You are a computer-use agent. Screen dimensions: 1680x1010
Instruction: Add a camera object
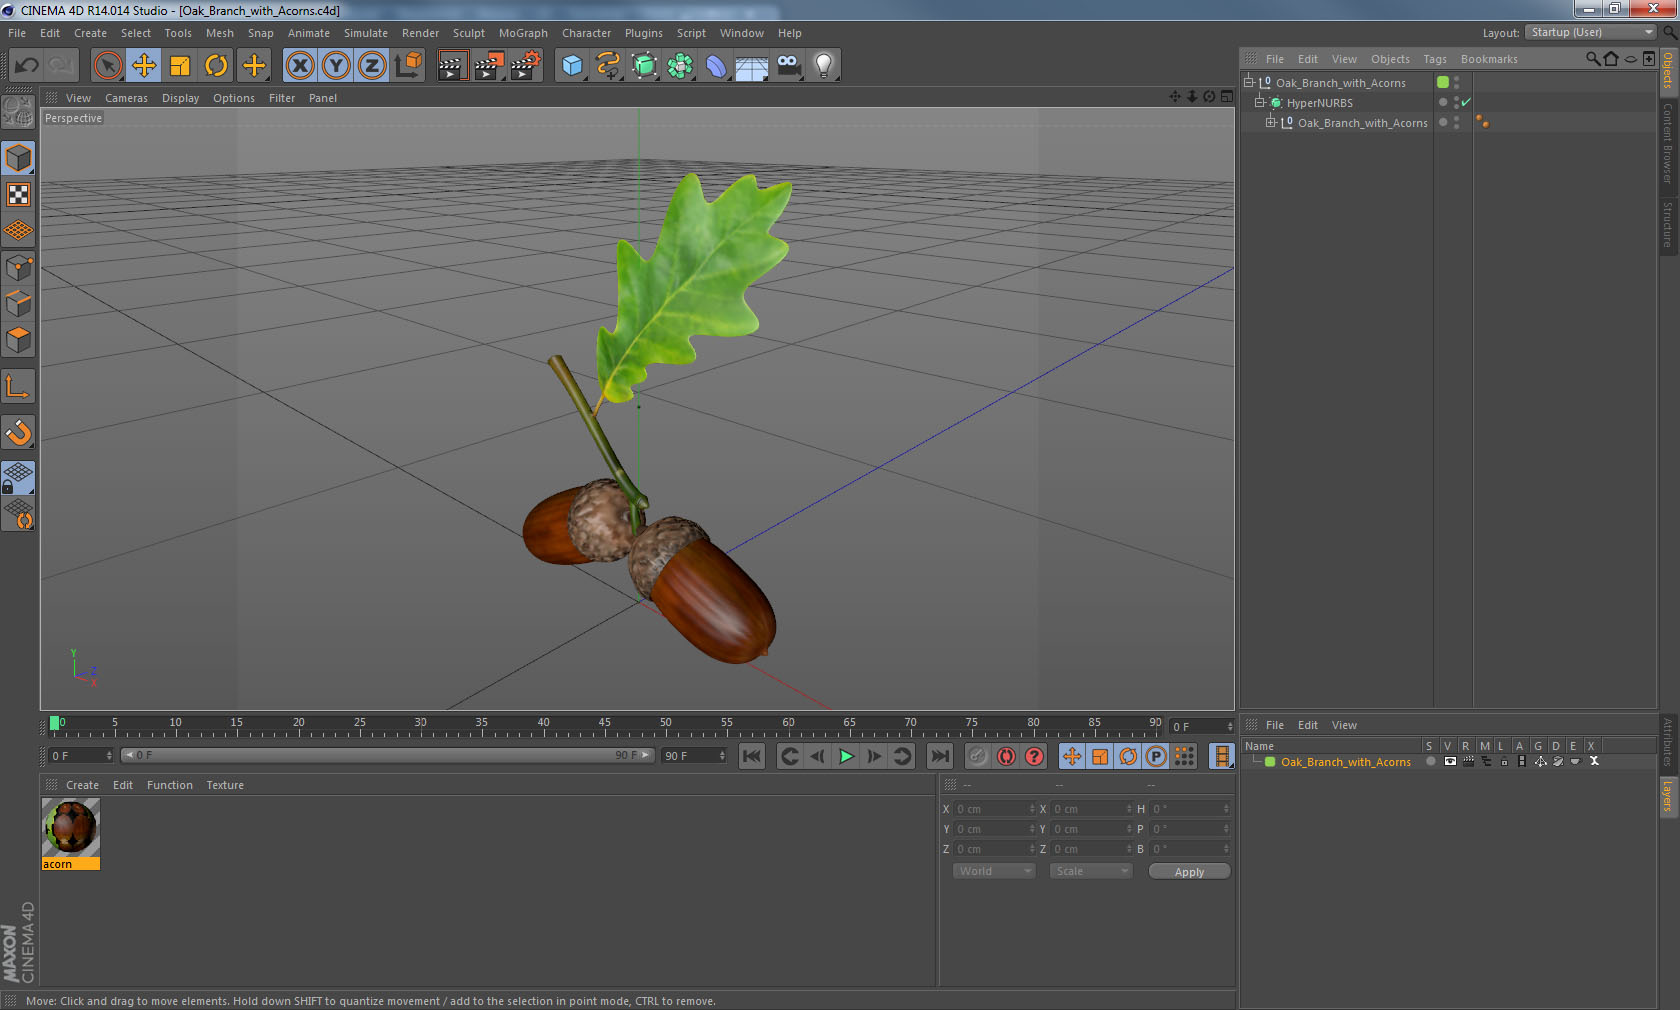pos(788,66)
